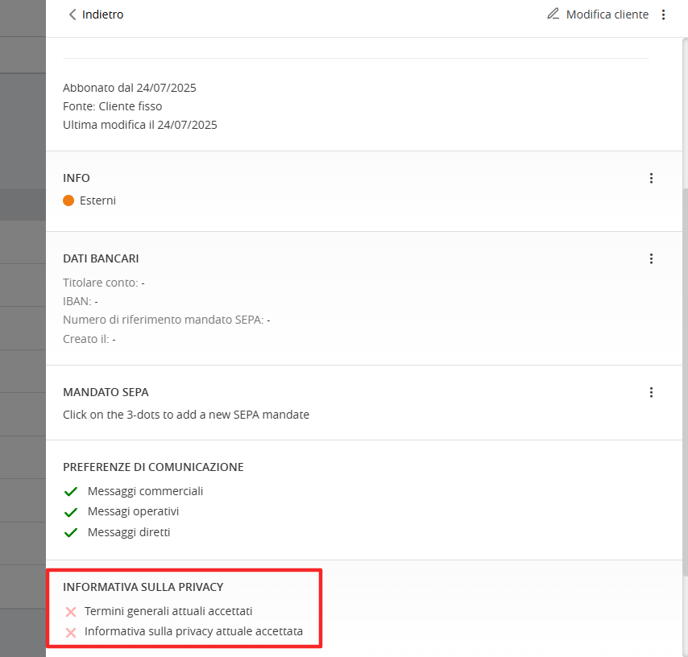Click the Modifica cliente button

598,14
